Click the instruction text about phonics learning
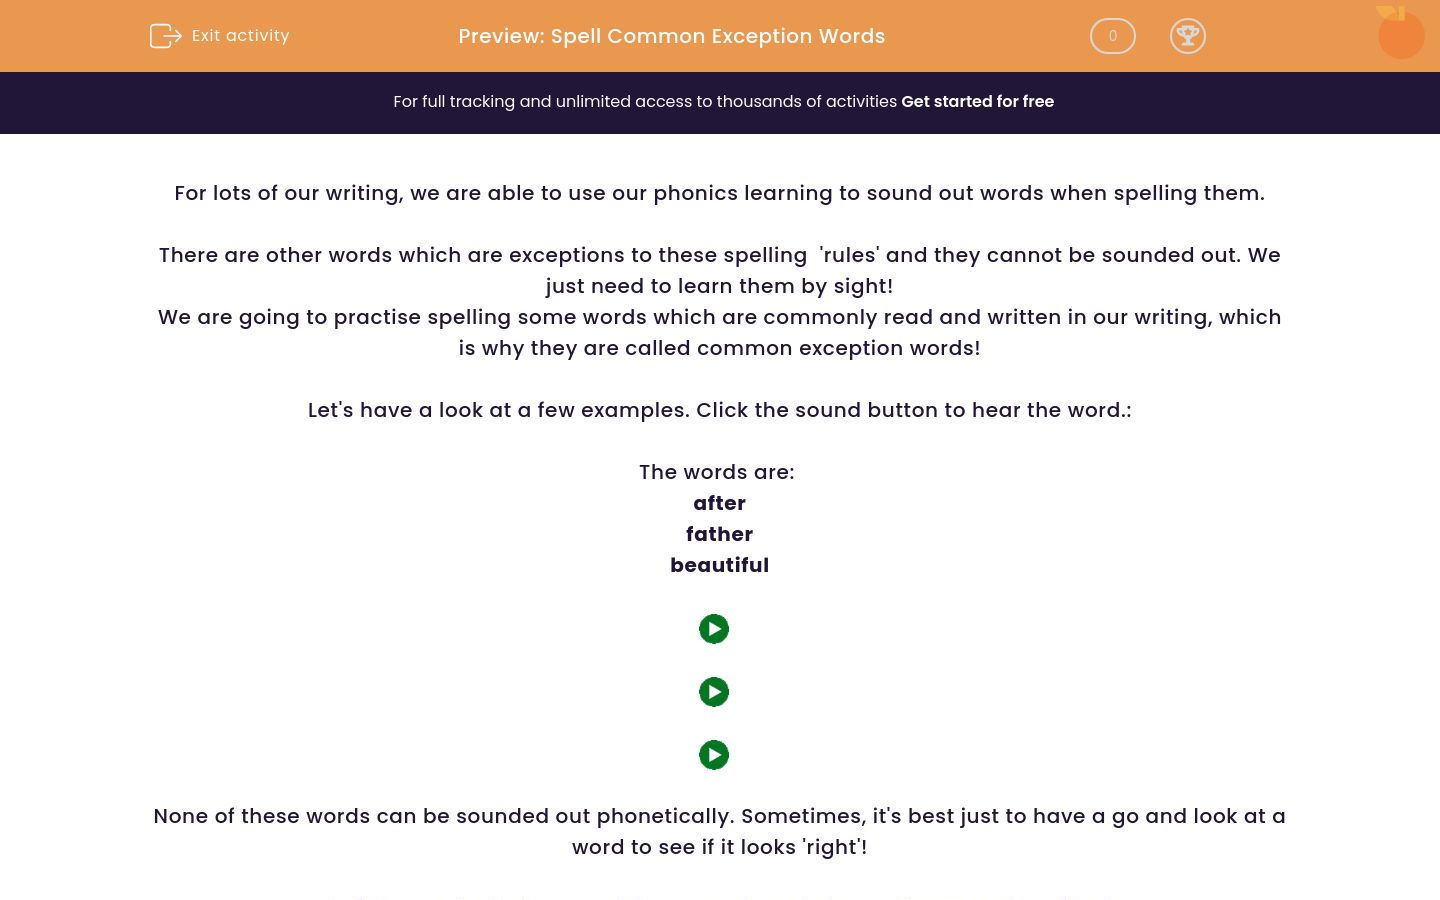The width and height of the screenshot is (1440, 900). (719, 193)
